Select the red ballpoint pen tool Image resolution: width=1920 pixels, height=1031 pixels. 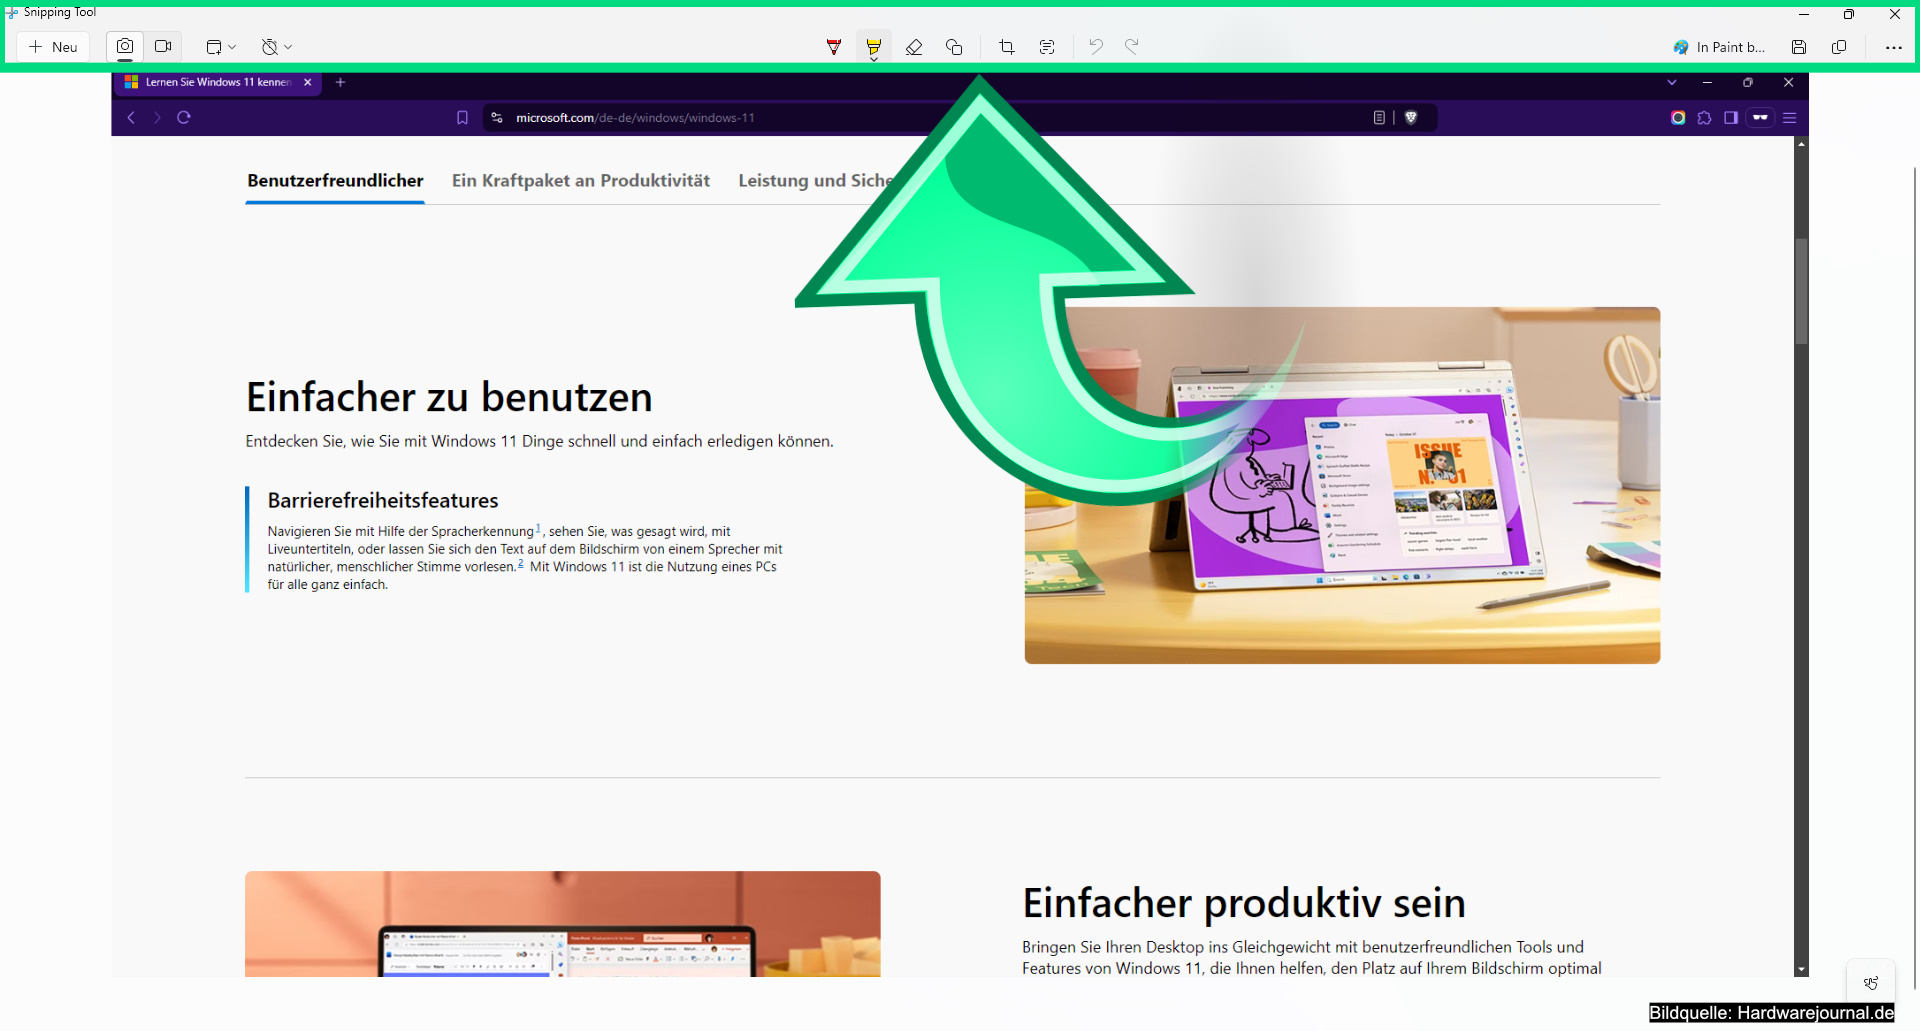tap(834, 47)
